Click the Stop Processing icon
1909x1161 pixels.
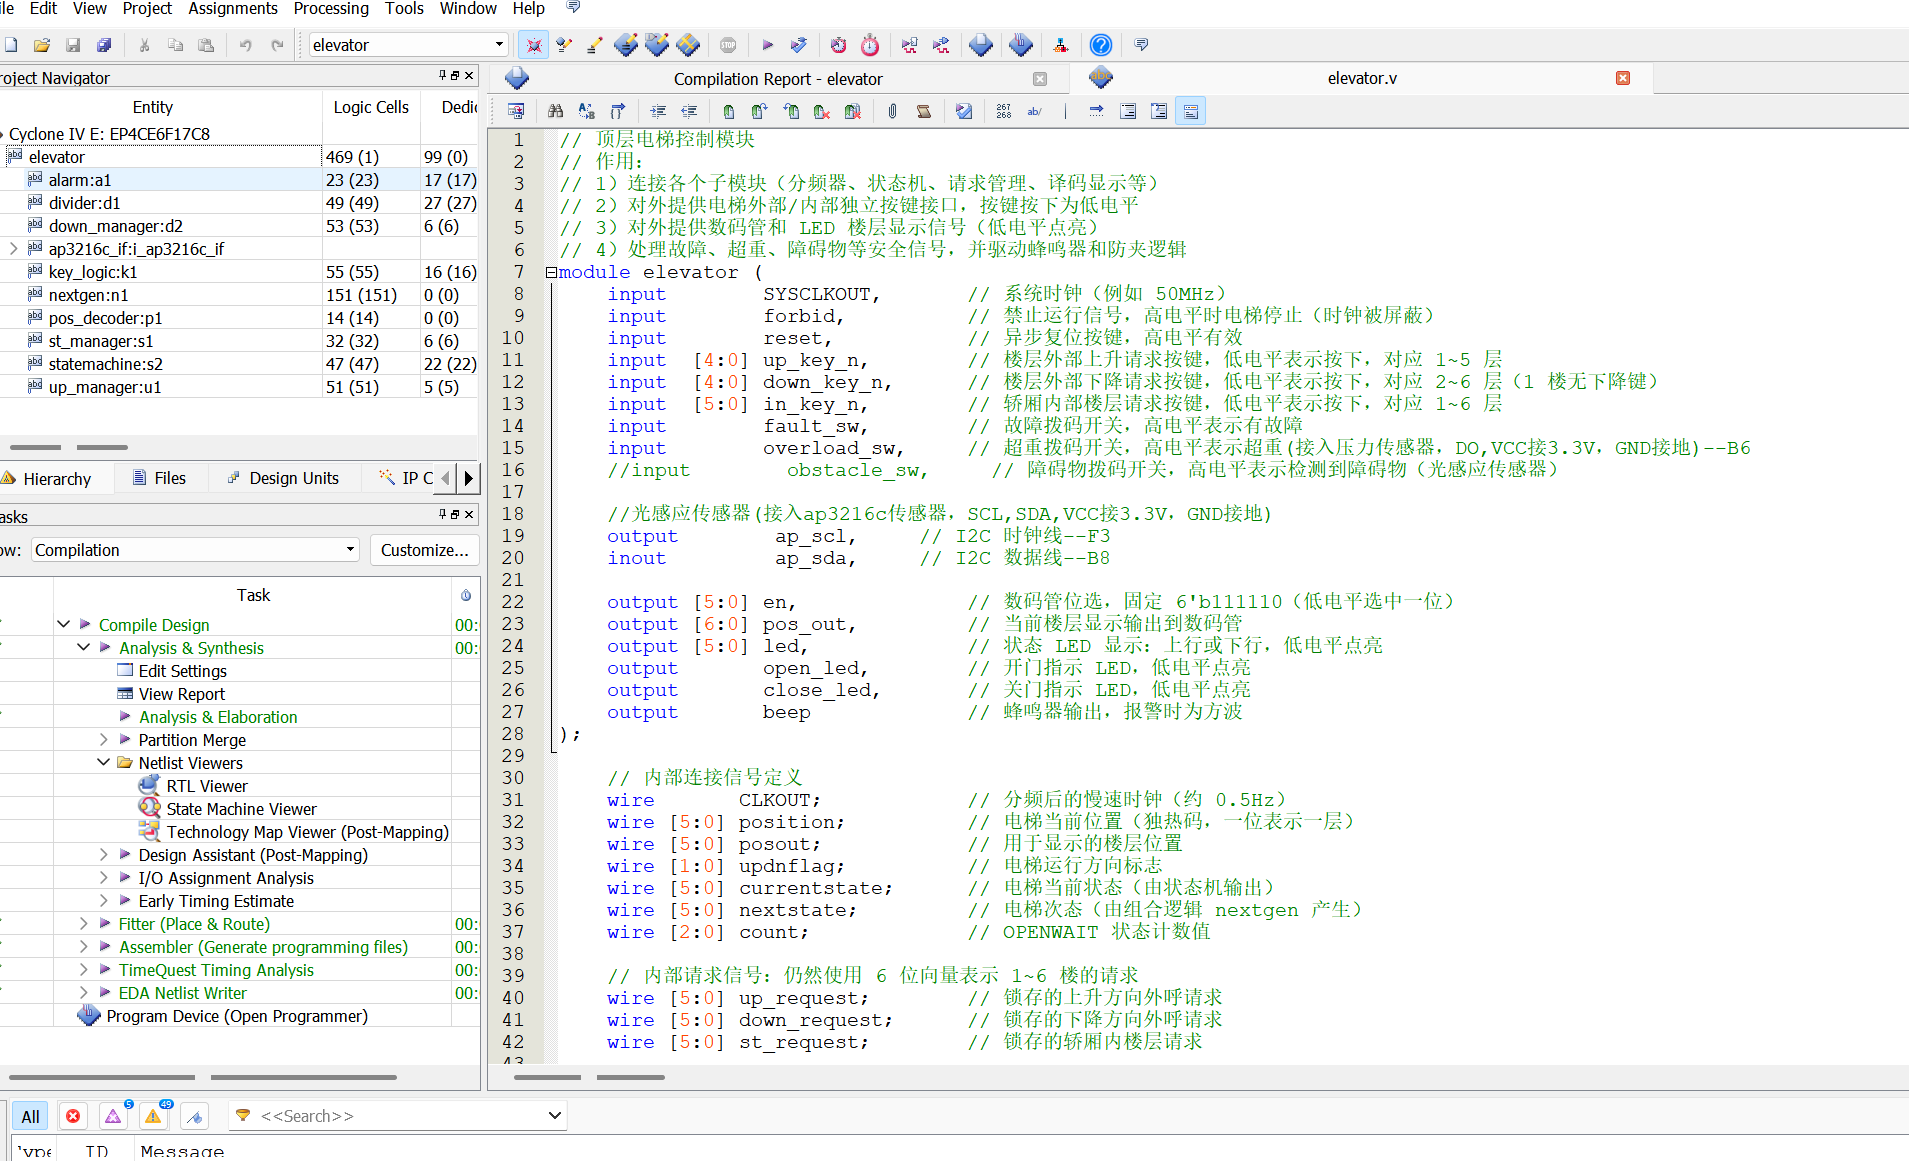tap(728, 45)
